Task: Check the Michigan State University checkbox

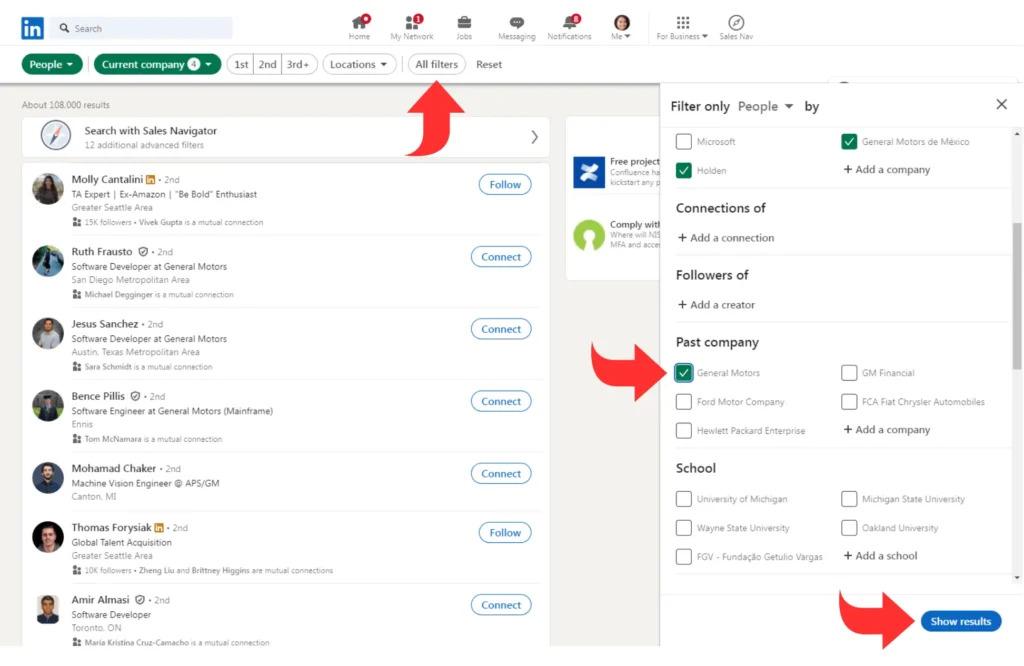Action: [848, 499]
